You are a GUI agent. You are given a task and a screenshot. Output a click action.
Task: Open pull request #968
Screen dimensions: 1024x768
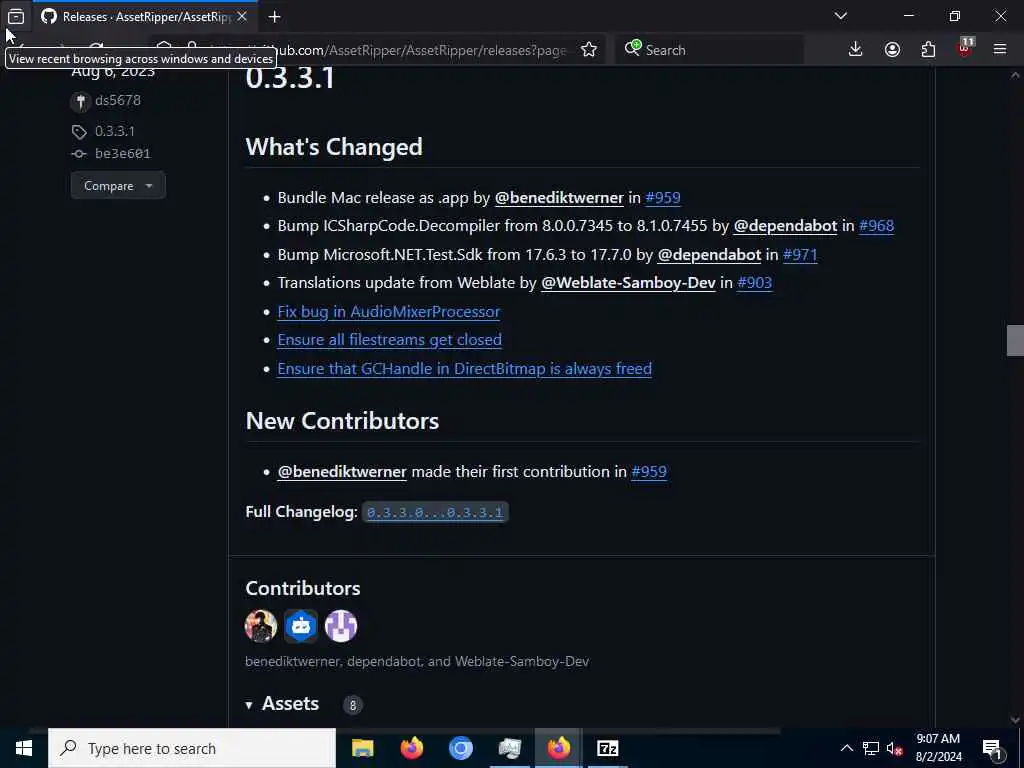tap(876, 226)
